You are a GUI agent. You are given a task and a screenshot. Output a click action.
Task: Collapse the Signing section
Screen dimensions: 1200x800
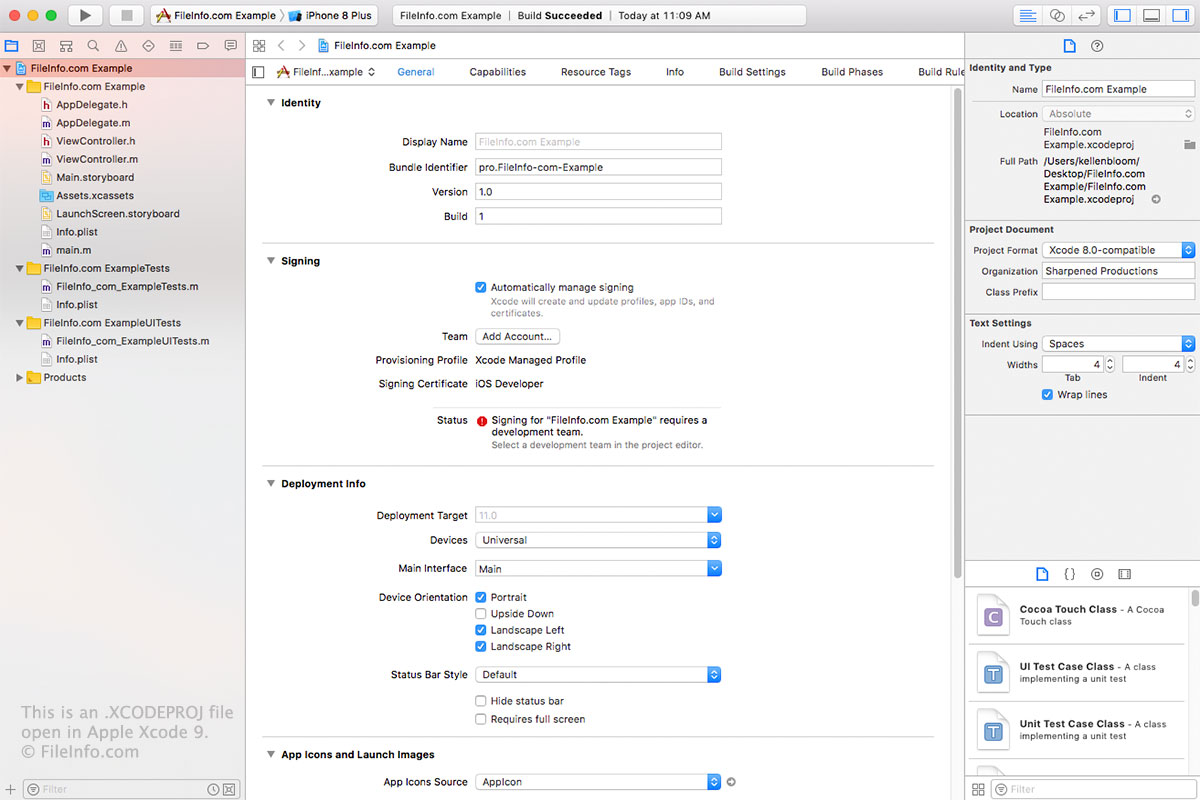click(x=271, y=261)
